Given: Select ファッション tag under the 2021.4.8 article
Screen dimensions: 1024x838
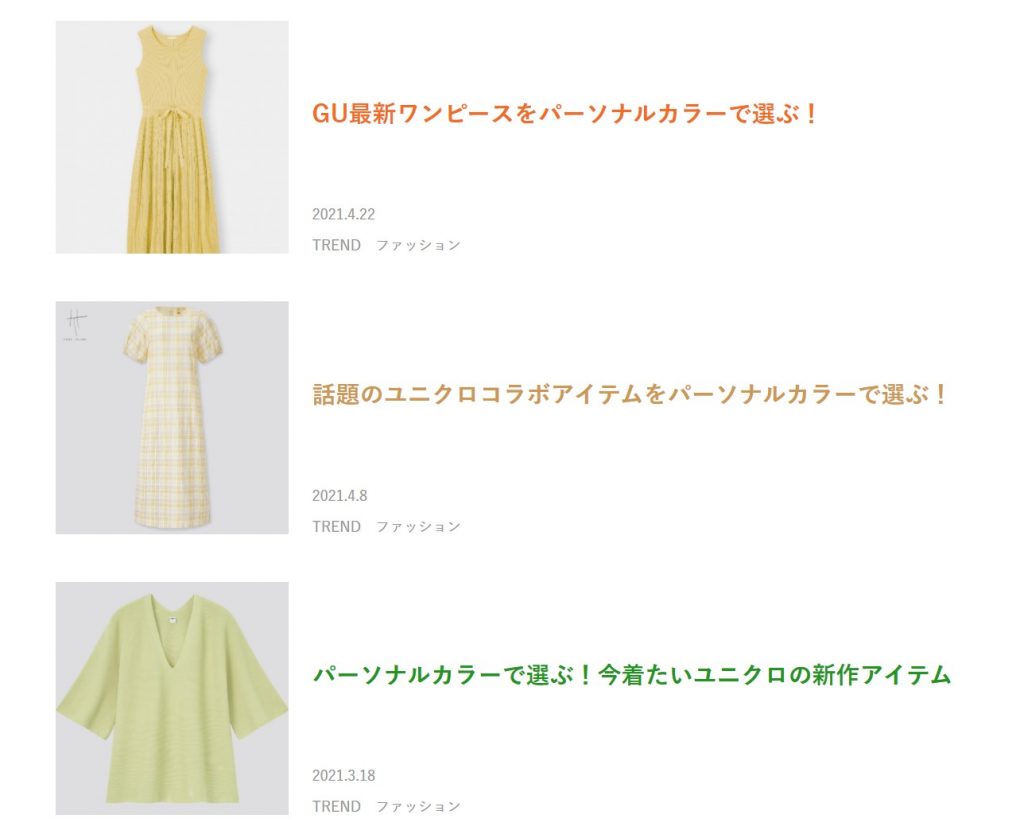Looking at the screenshot, I should pyautogui.click(x=419, y=526).
